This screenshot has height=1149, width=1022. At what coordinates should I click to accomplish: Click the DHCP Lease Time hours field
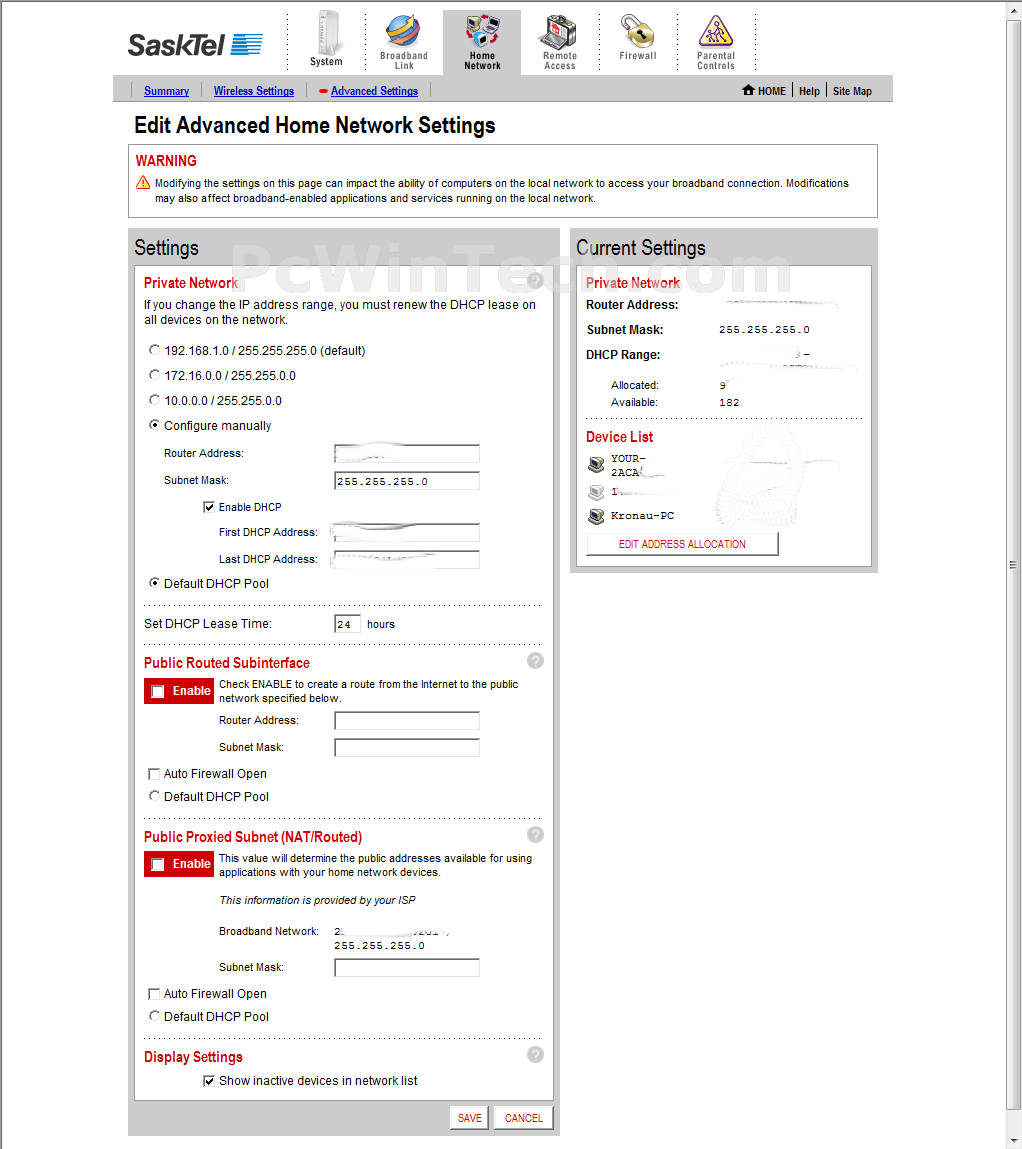(347, 624)
